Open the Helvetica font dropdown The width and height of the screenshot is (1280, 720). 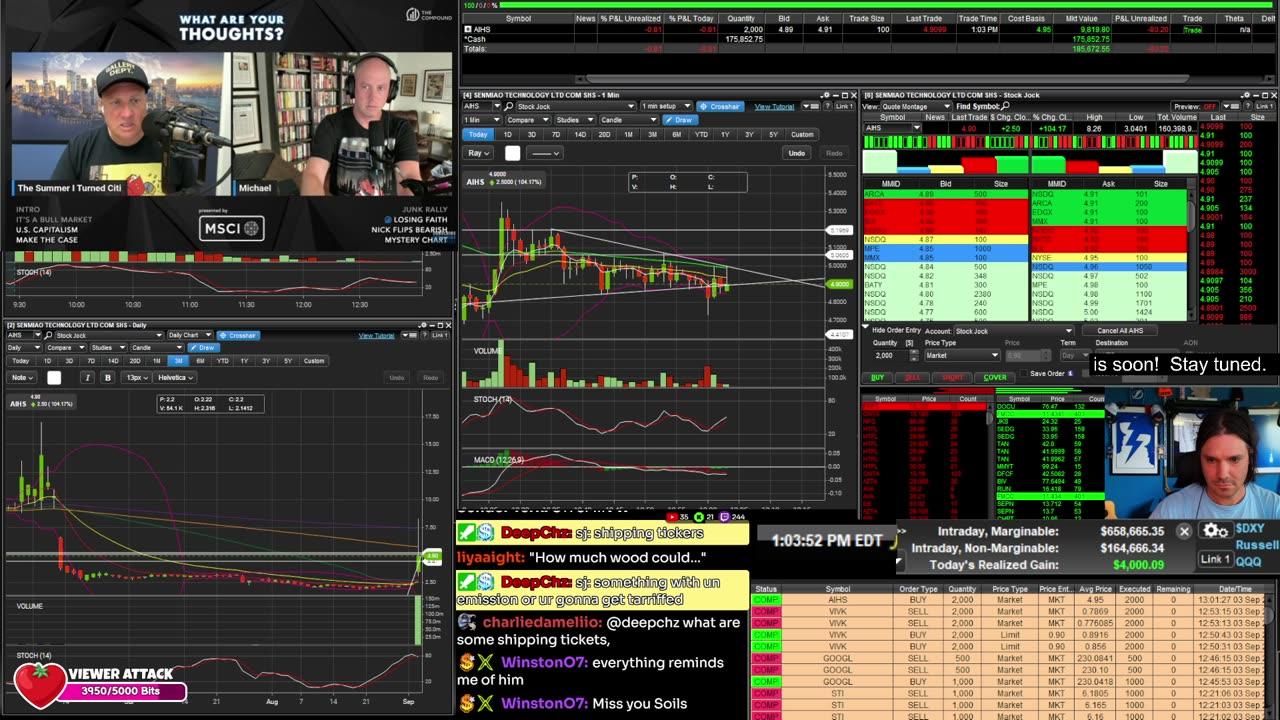tap(175, 377)
